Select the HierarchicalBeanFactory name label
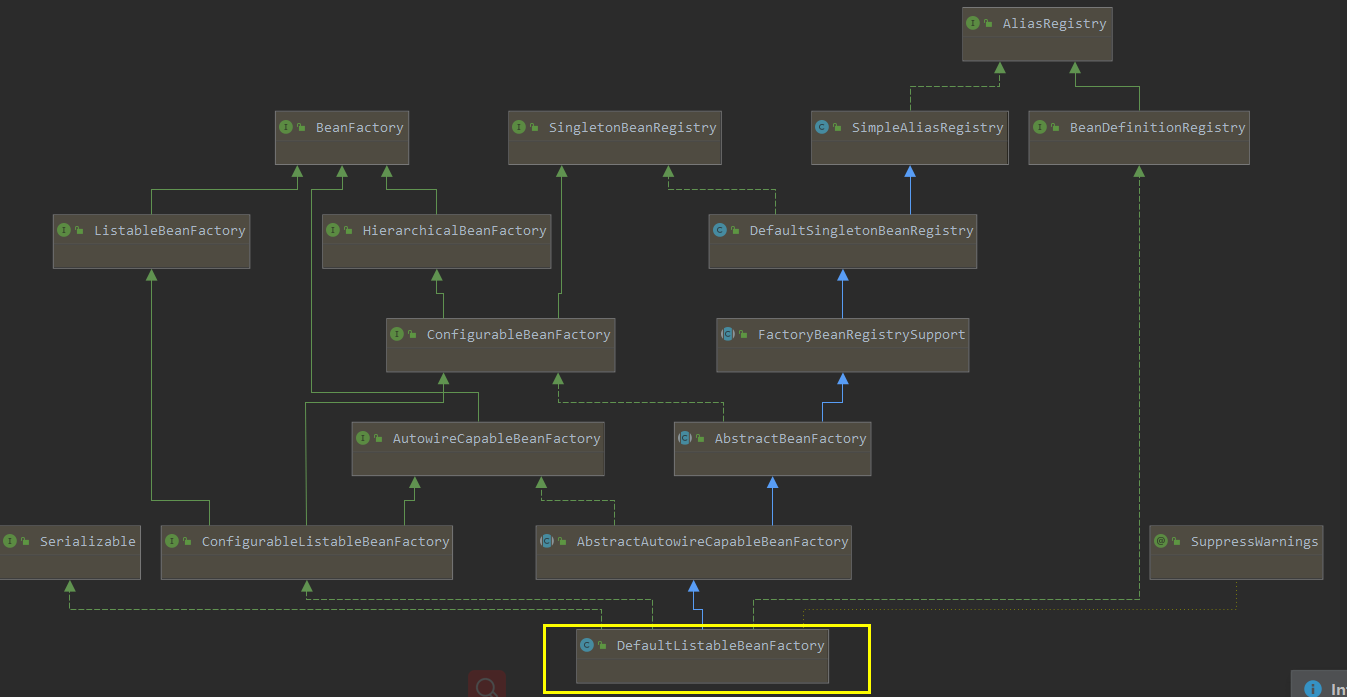1347x697 pixels. coord(455,230)
